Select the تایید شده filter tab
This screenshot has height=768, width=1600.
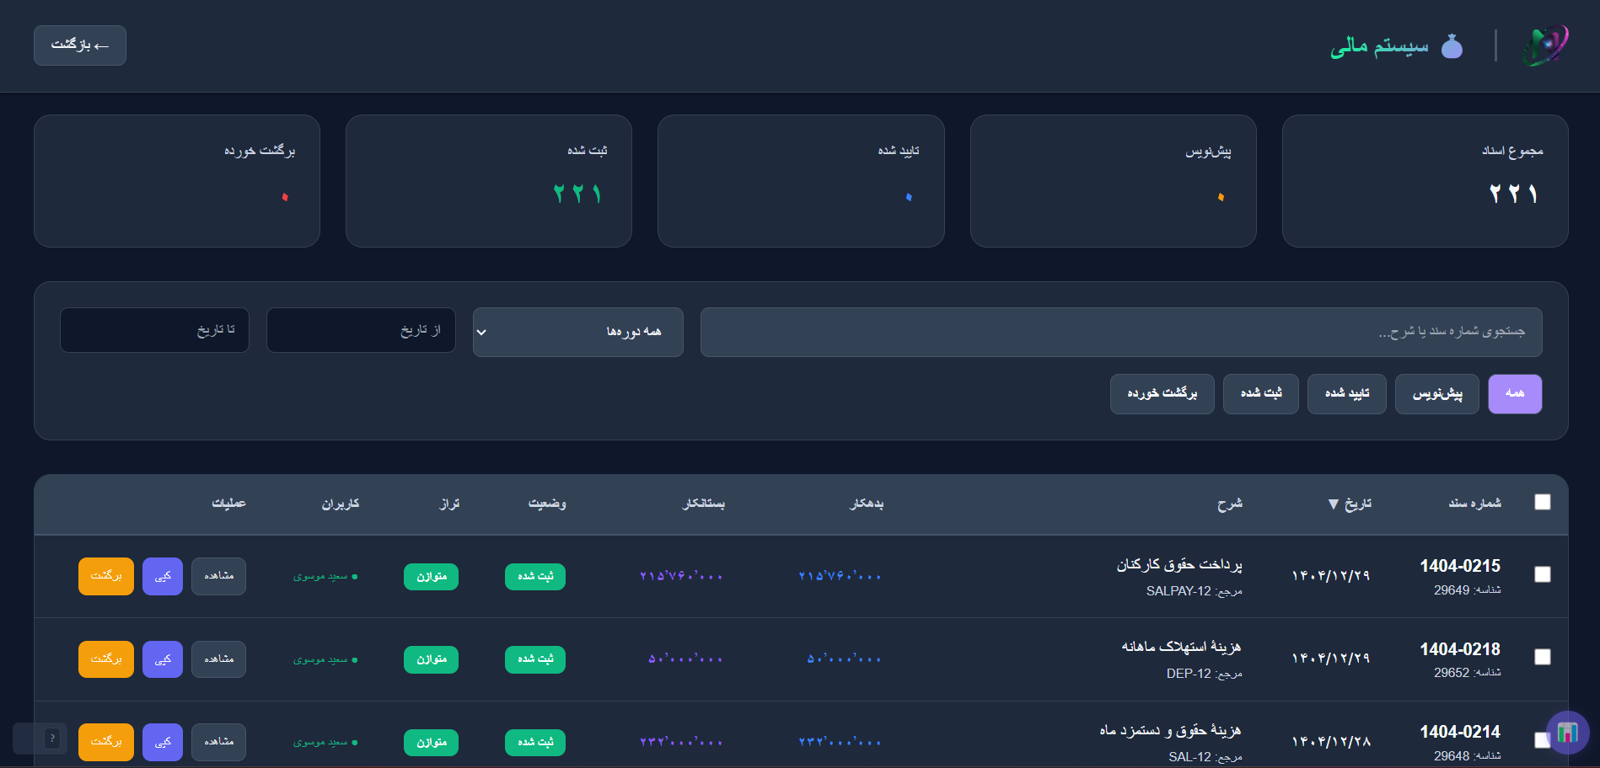click(1347, 394)
